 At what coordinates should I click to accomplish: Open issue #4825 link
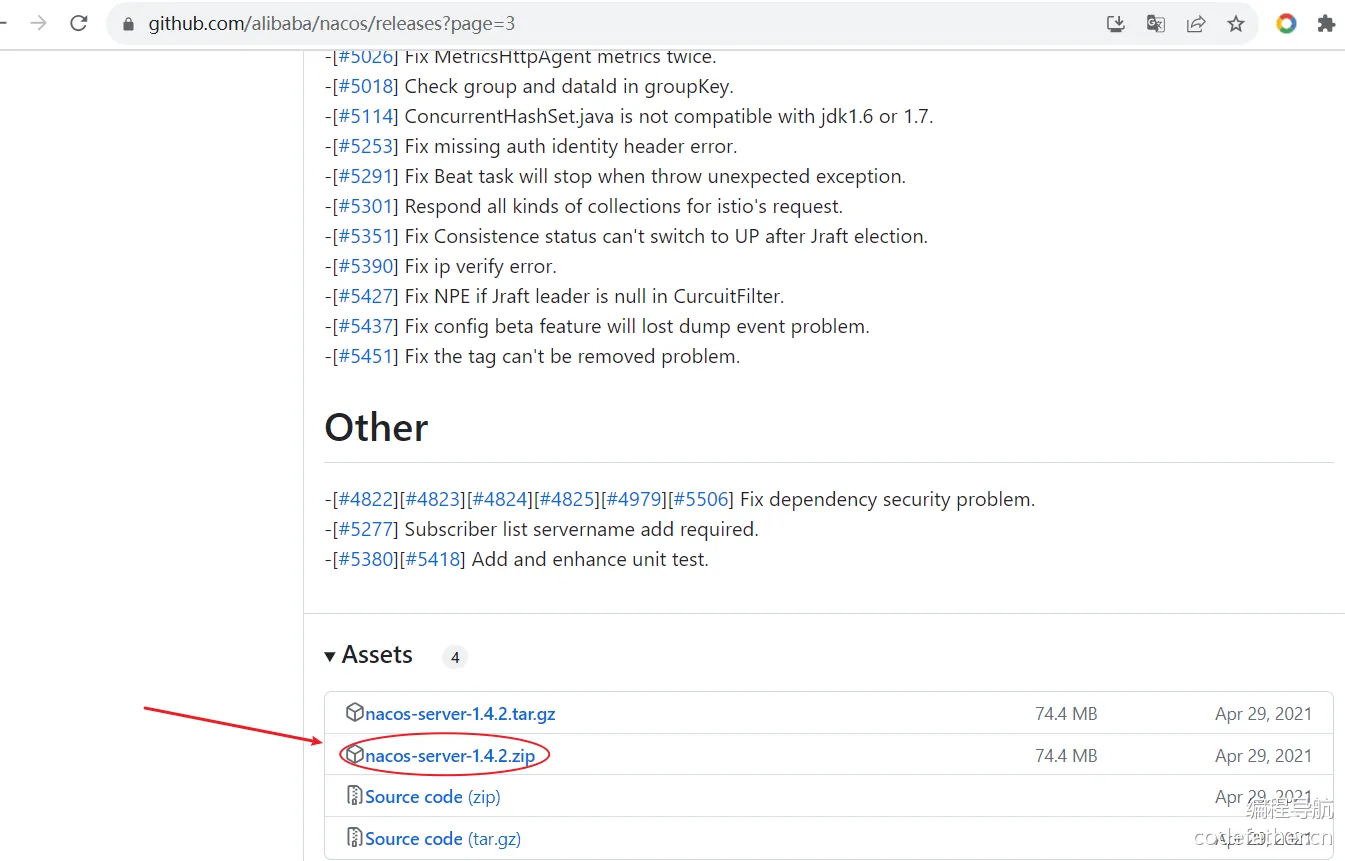566,500
